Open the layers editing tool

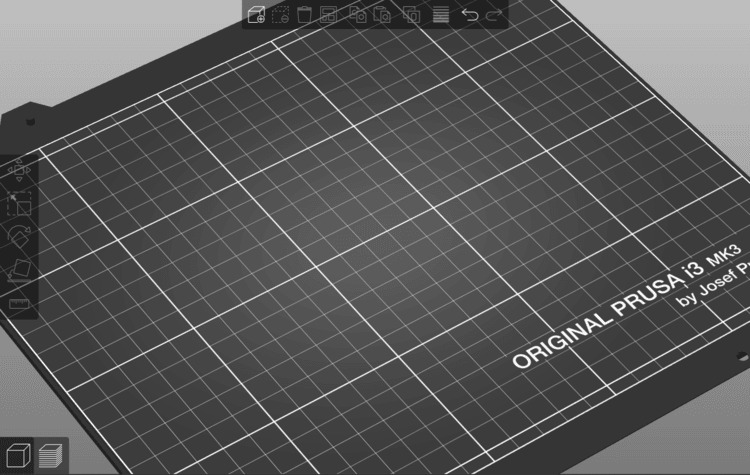441,14
